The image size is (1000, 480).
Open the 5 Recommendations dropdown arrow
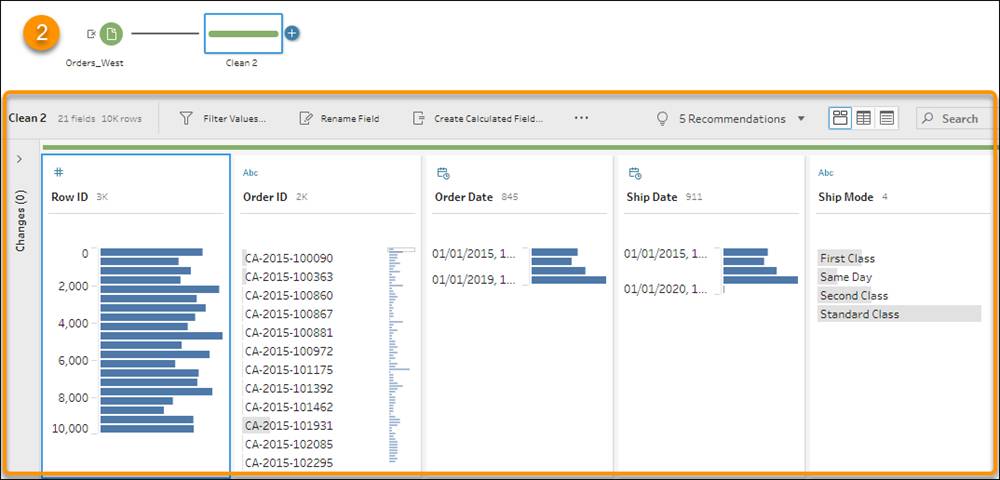click(801, 119)
